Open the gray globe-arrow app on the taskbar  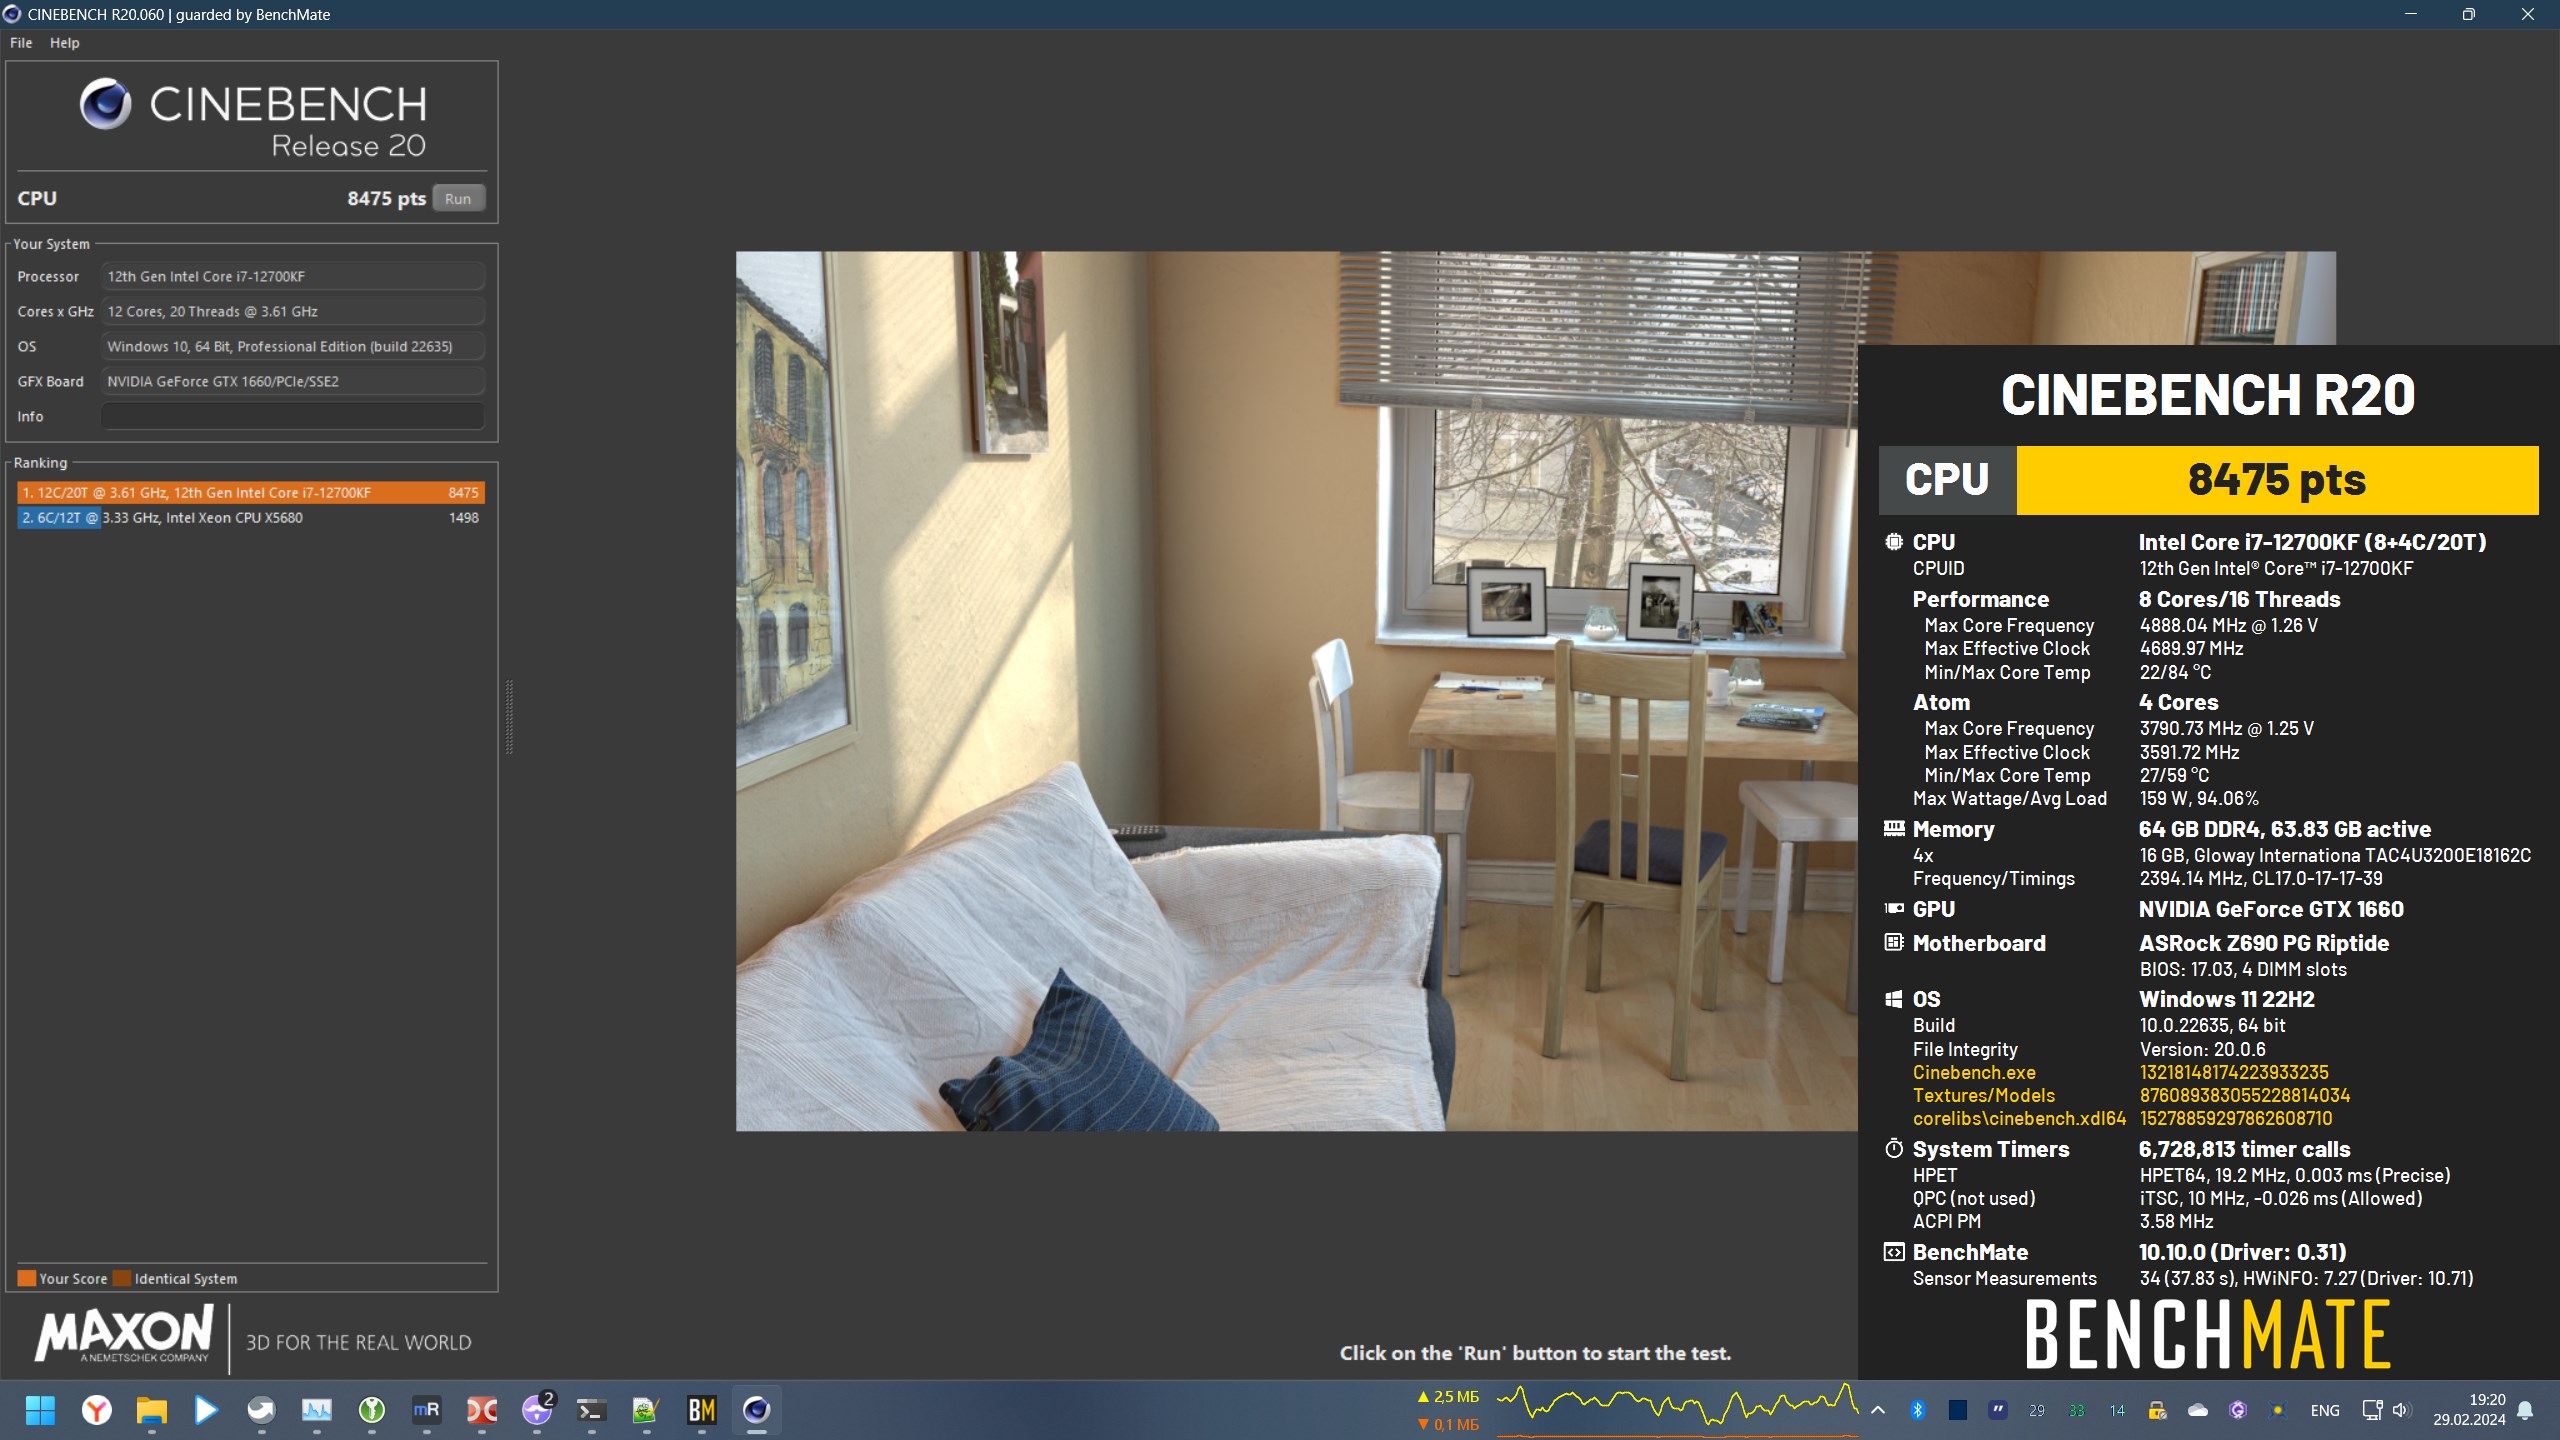(x=261, y=1410)
